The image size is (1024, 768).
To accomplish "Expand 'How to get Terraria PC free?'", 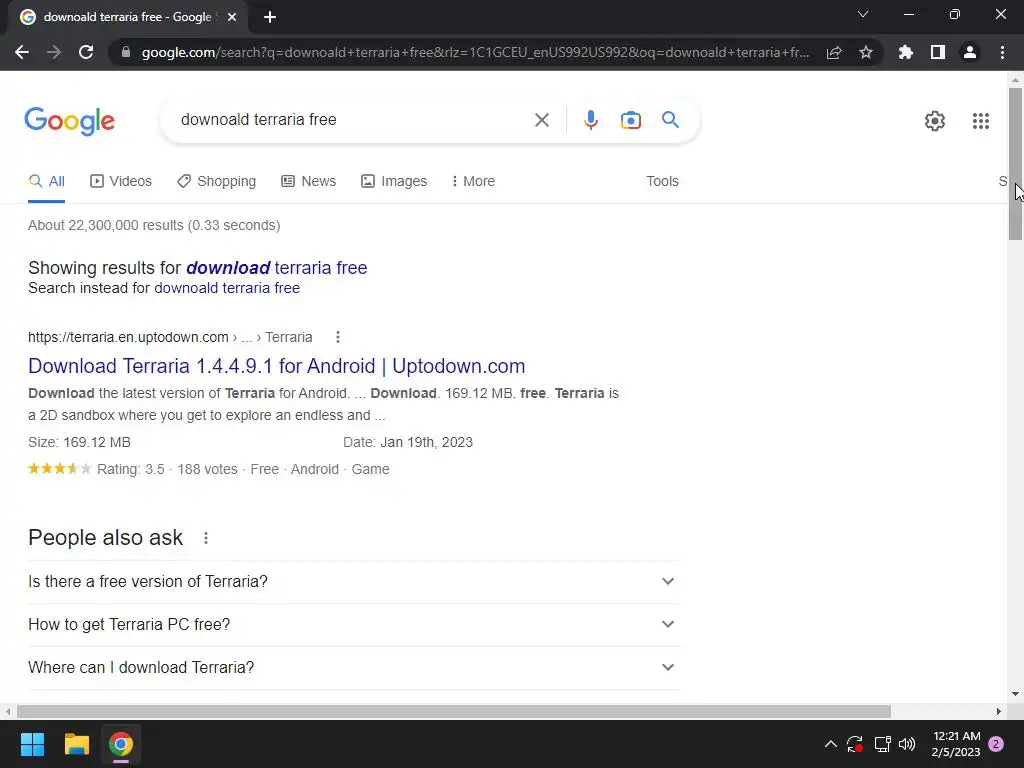I will point(354,624).
